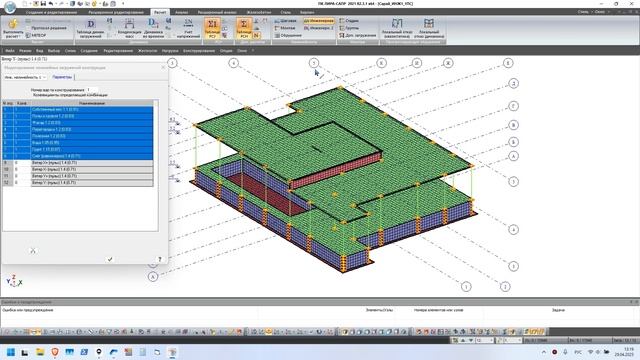Click the language indicator РУС in tray
The width and height of the screenshot is (640, 360).
pyautogui.click(x=578, y=352)
